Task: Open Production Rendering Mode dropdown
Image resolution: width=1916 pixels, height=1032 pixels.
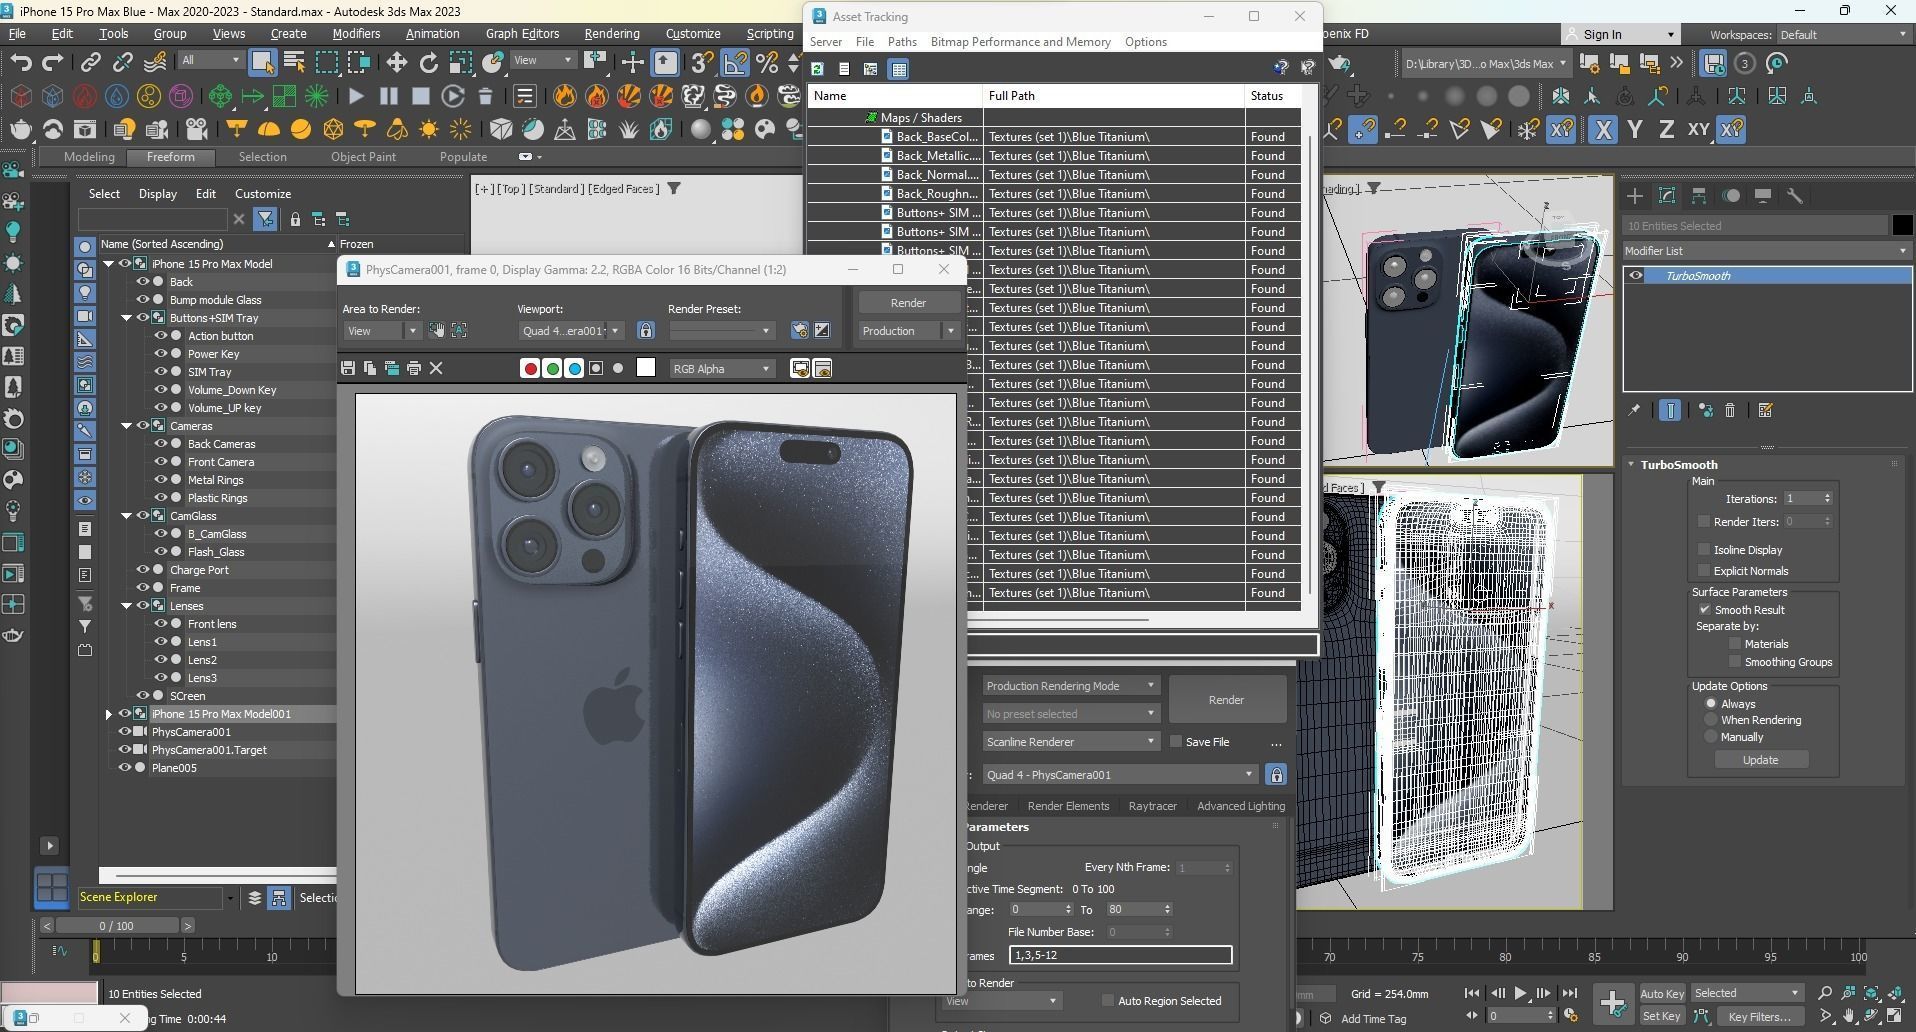Action: click(1070, 686)
